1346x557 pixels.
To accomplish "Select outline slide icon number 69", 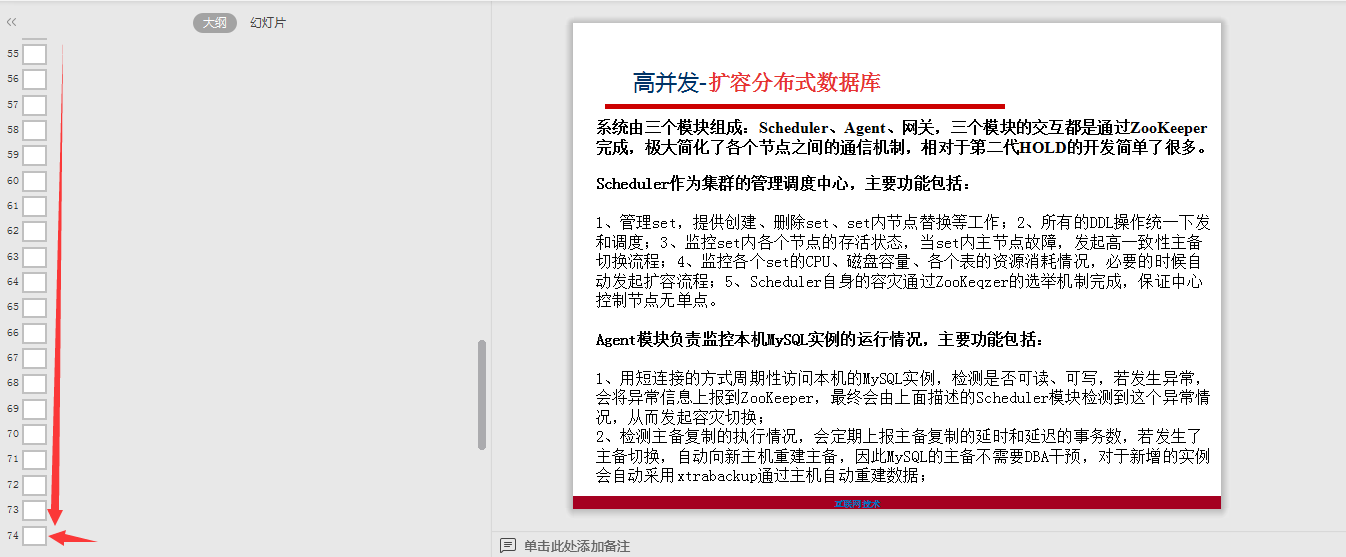I will click(35, 409).
